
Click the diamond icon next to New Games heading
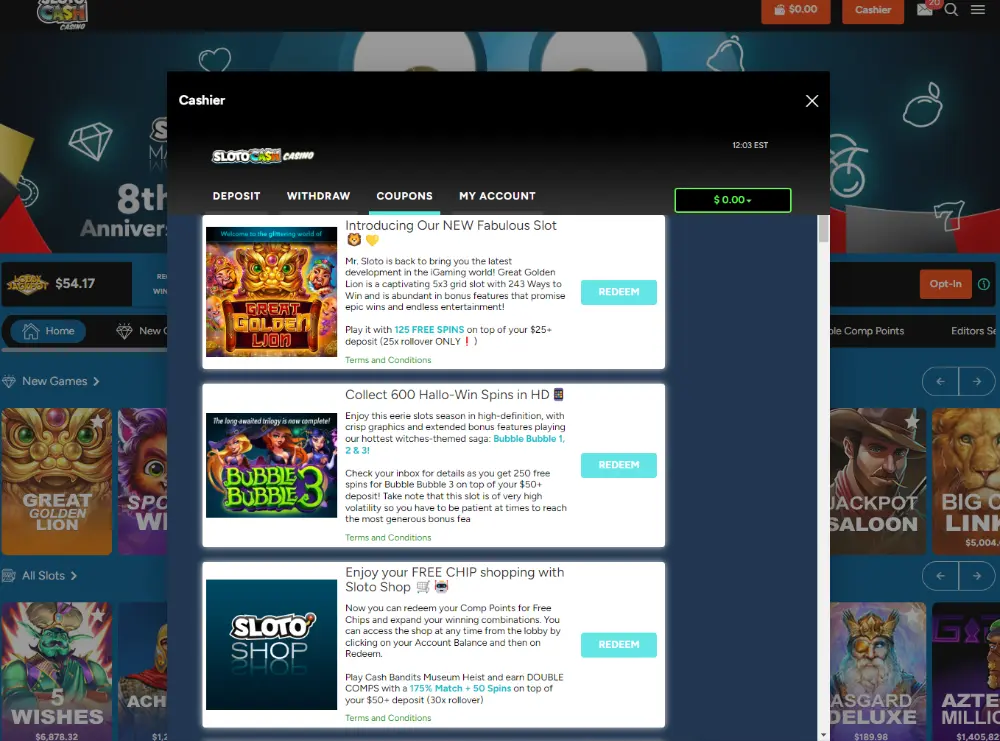point(9,381)
